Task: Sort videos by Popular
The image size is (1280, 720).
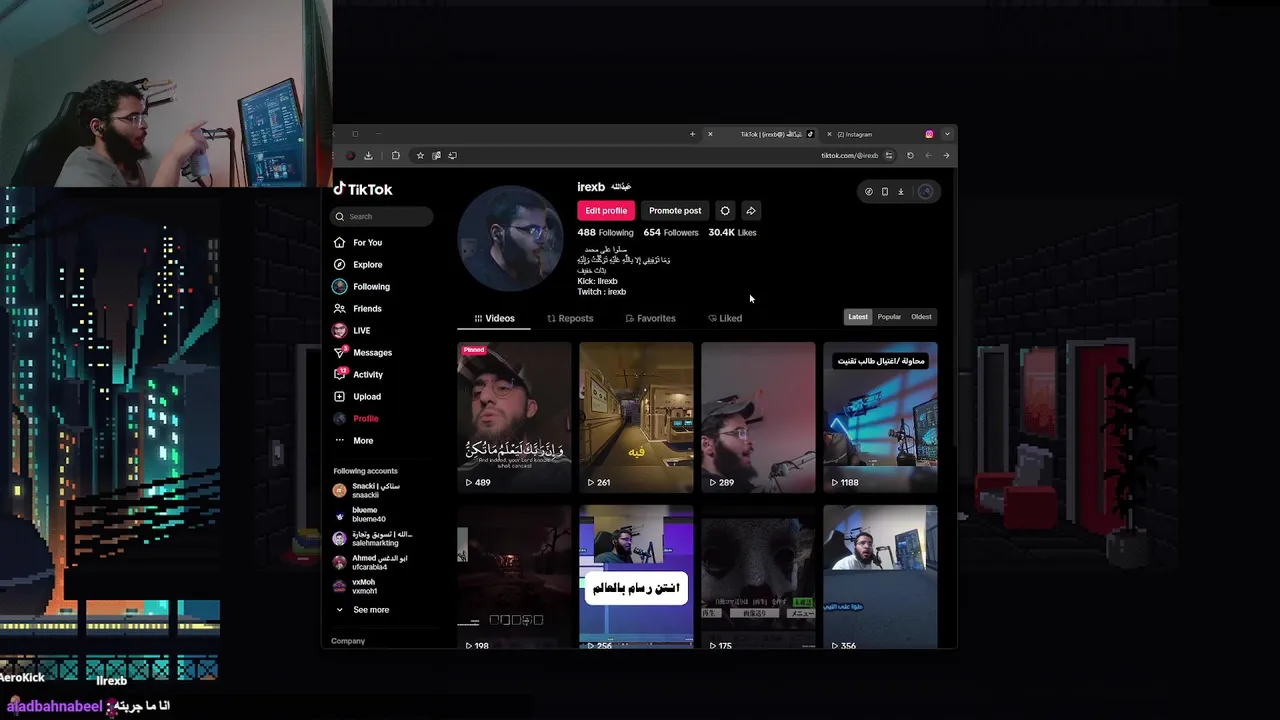Action: [889, 317]
